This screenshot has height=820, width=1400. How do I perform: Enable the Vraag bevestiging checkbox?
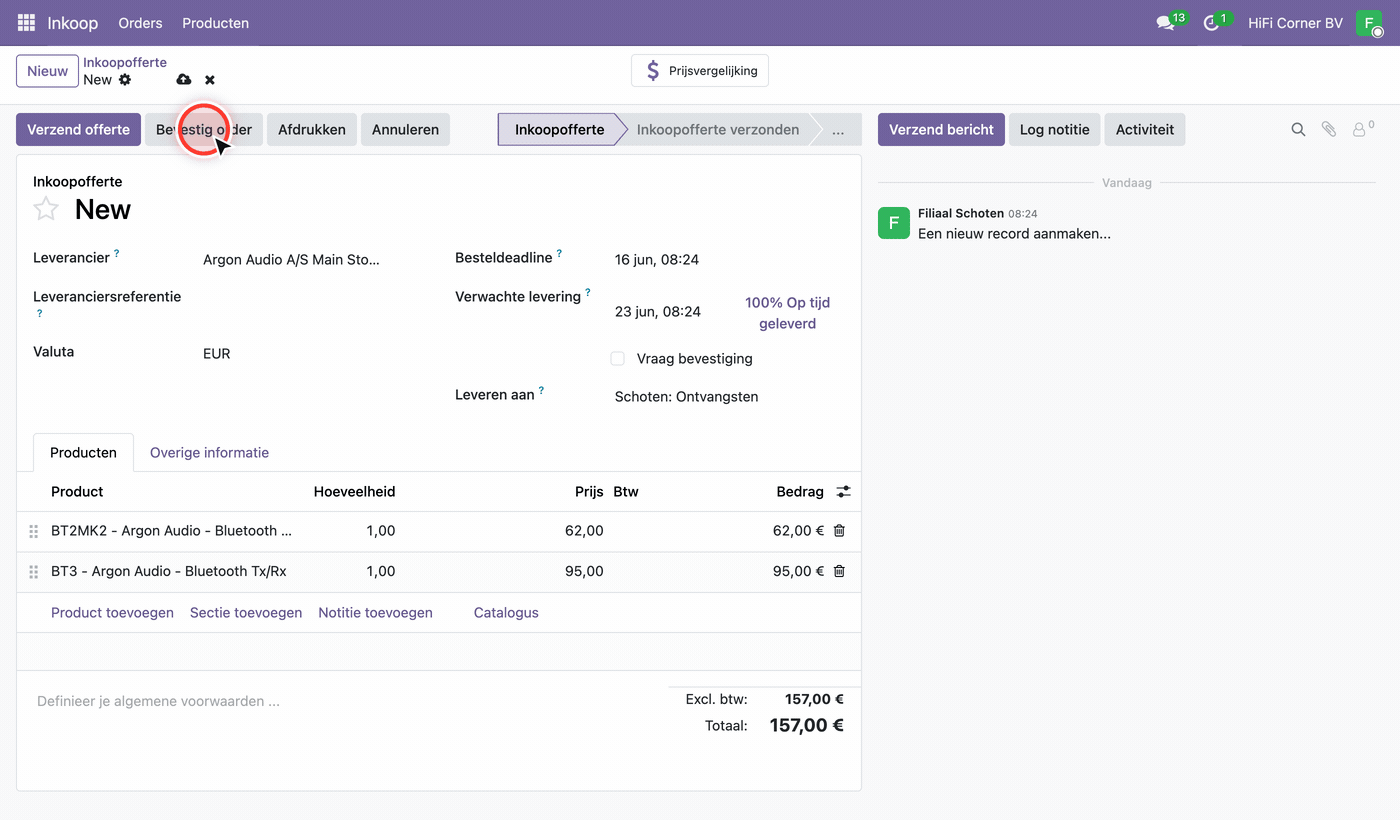coord(618,358)
